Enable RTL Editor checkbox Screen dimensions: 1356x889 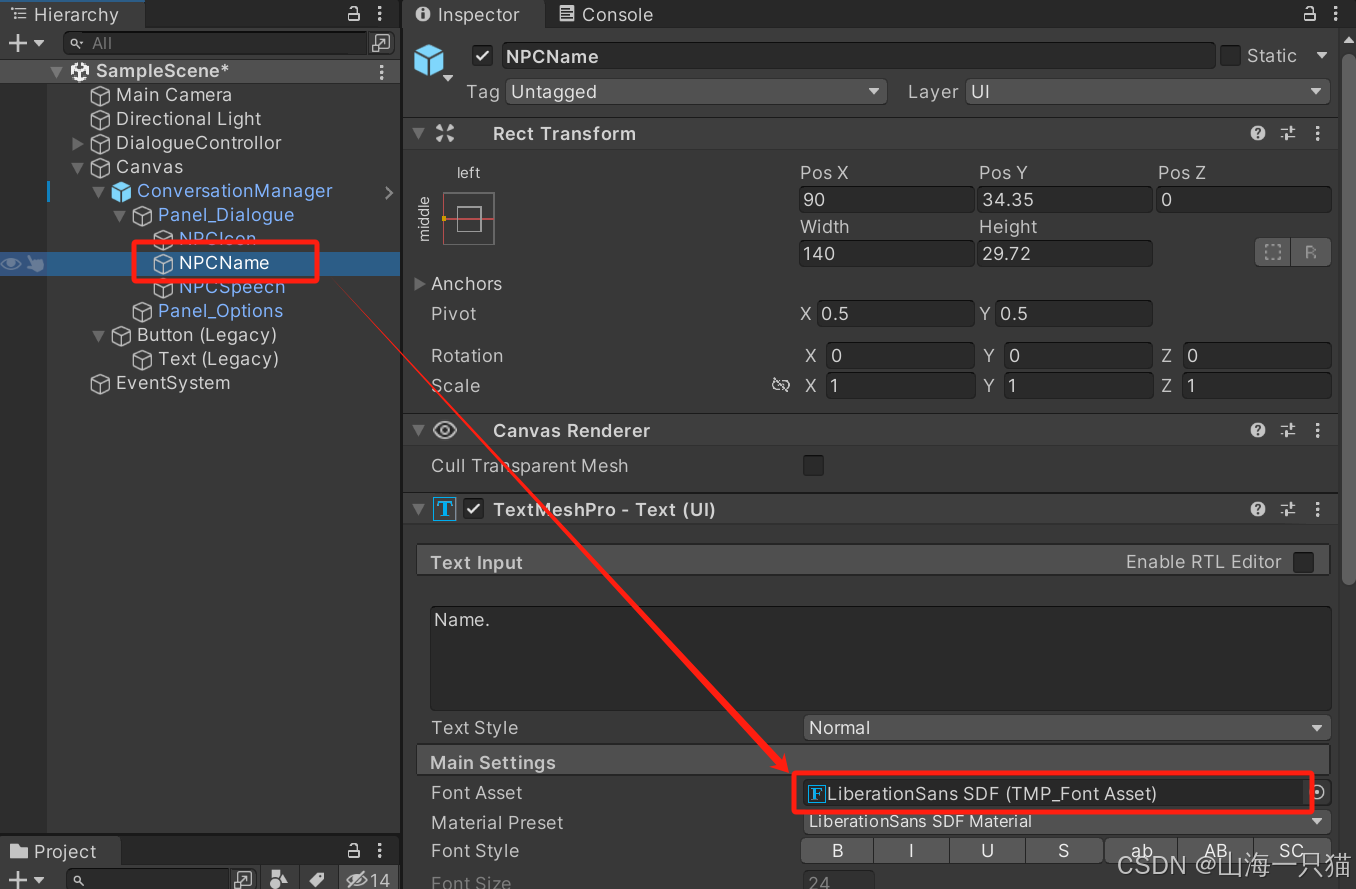coord(1304,562)
